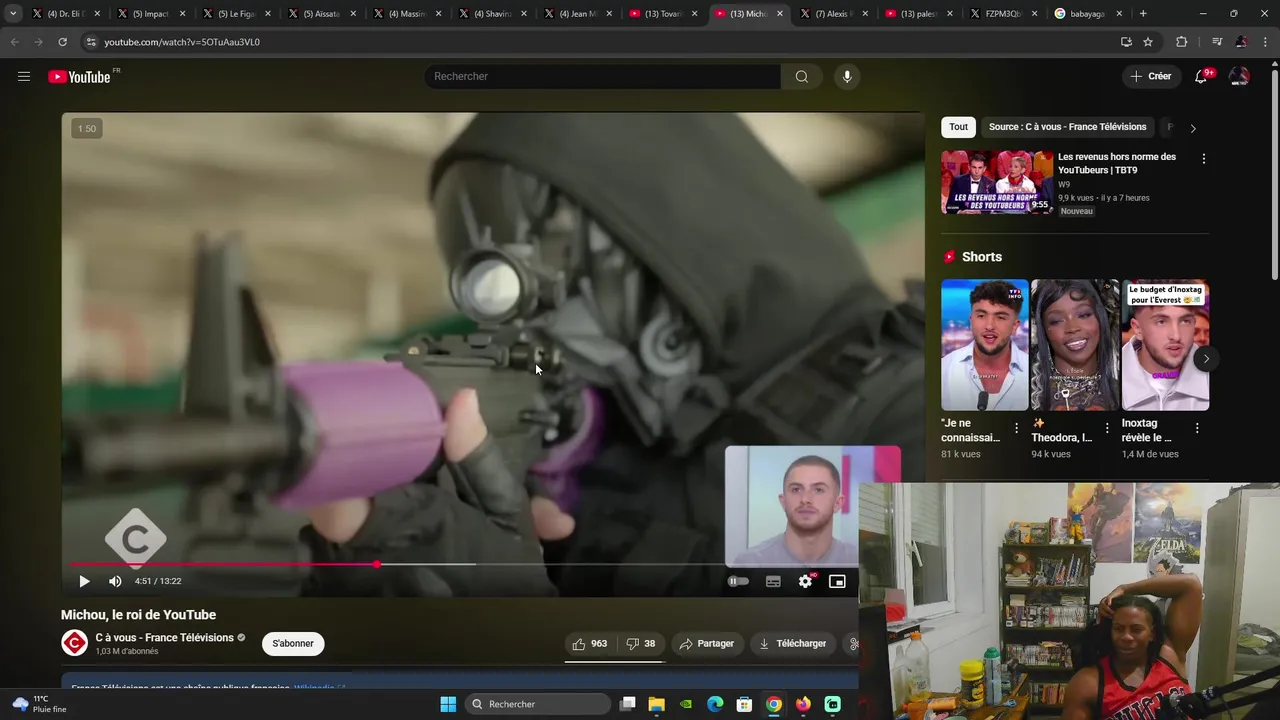Close the (13) Michou active tab
This screenshot has width=1280, height=720.
click(780, 14)
